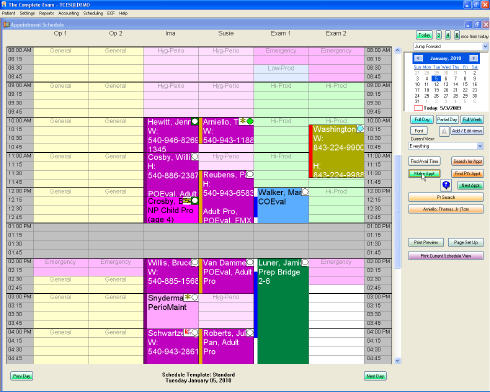Select Walker COEval appointment in Exam 1

point(282,205)
